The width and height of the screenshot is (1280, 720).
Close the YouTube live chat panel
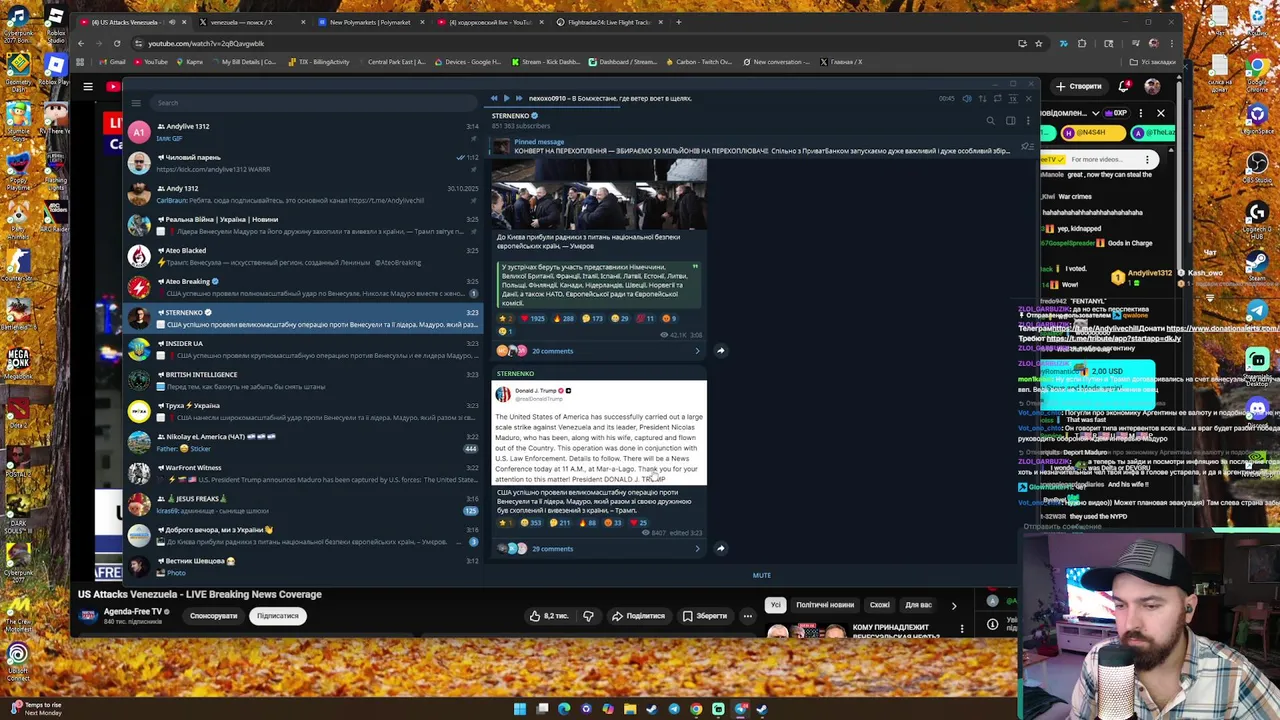1161,113
